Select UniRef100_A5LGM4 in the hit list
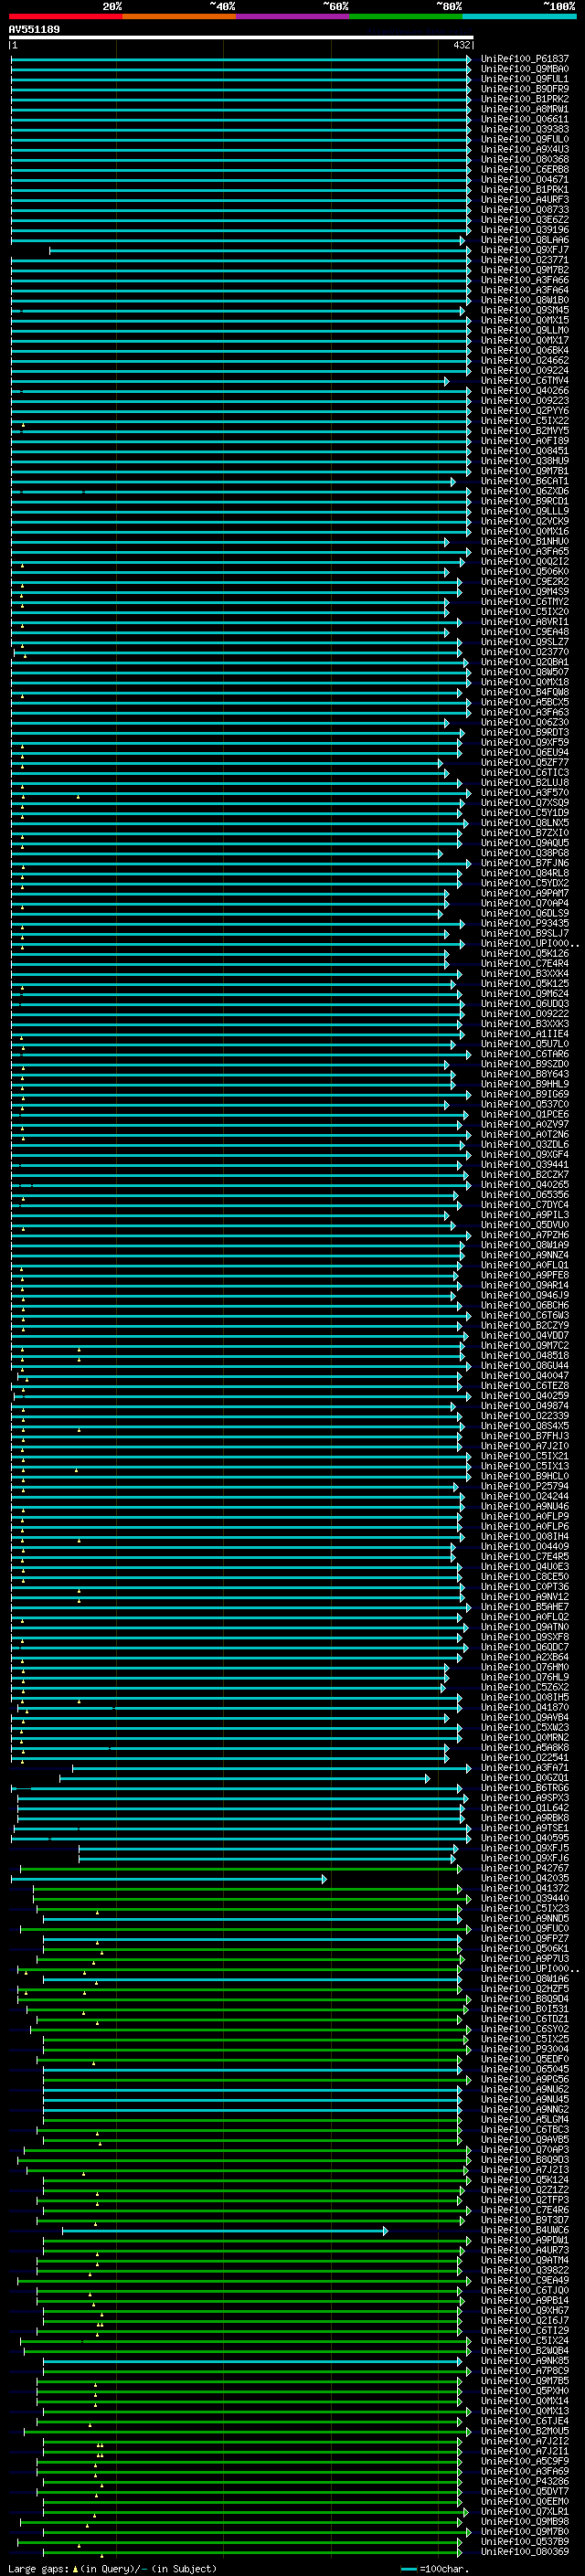Screen dimensions: 585x2576 [x=525, y=2120]
